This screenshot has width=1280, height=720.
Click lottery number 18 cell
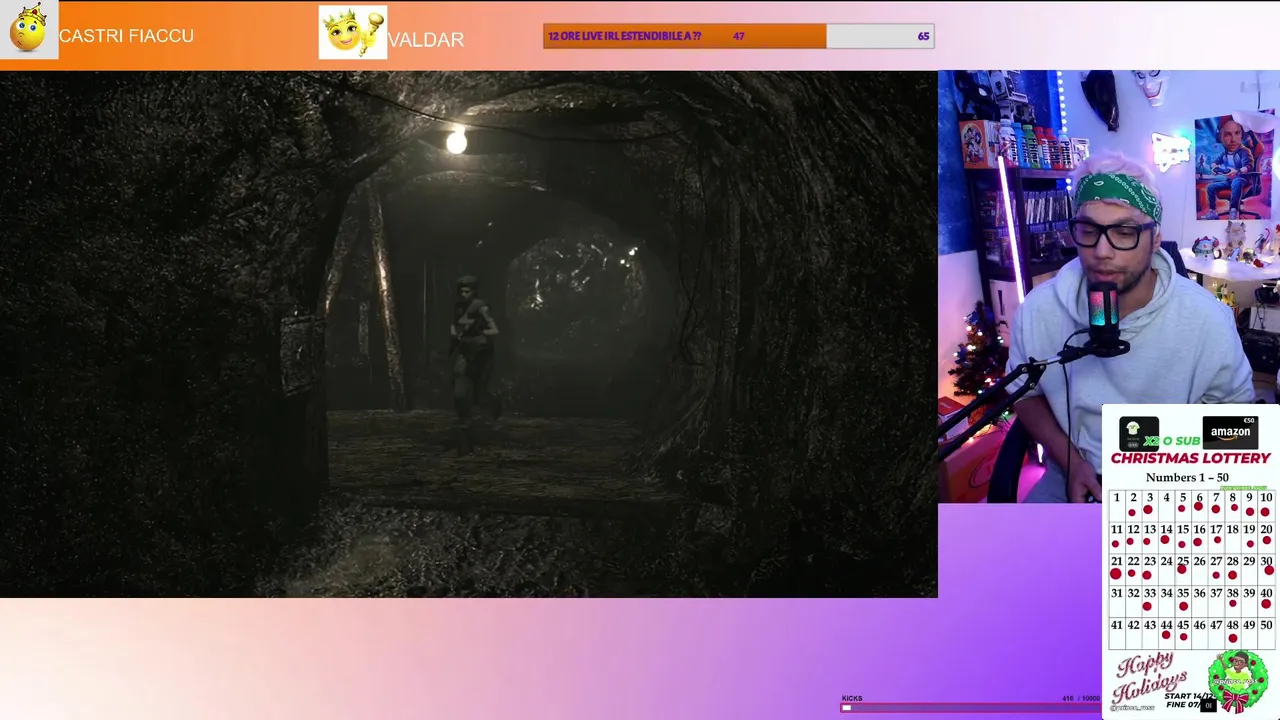pyautogui.click(x=1233, y=537)
